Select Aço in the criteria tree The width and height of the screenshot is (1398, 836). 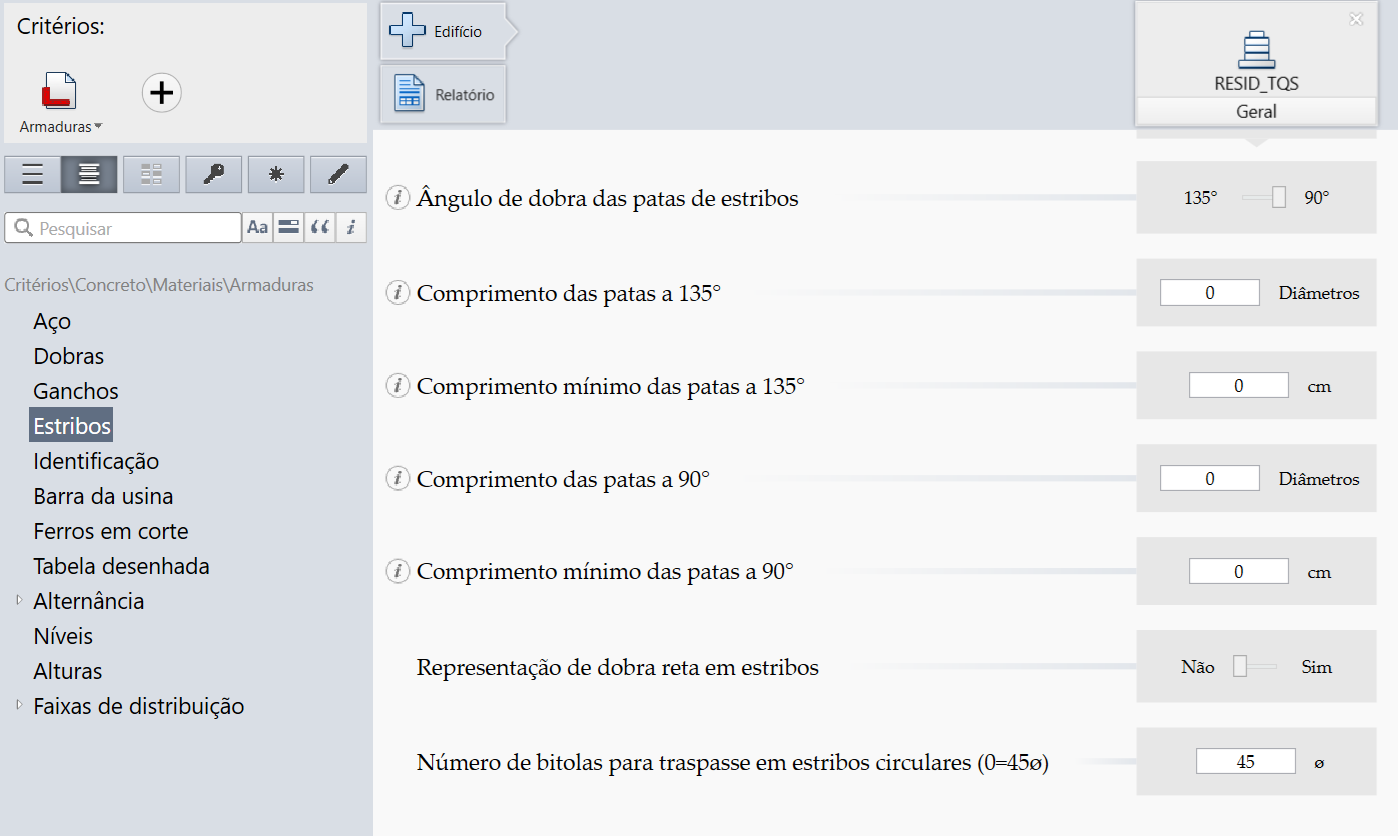[52, 321]
